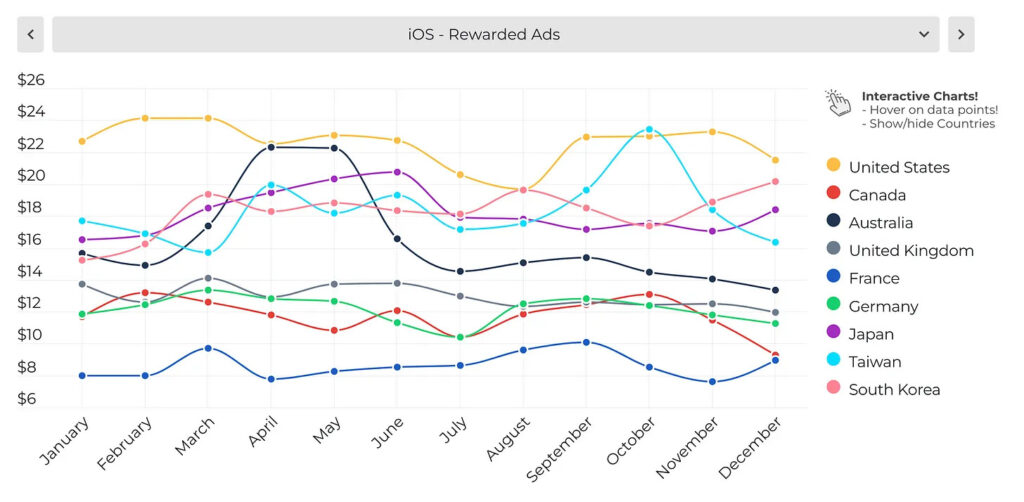Click the Taiwan cyan legend dot

click(833, 362)
